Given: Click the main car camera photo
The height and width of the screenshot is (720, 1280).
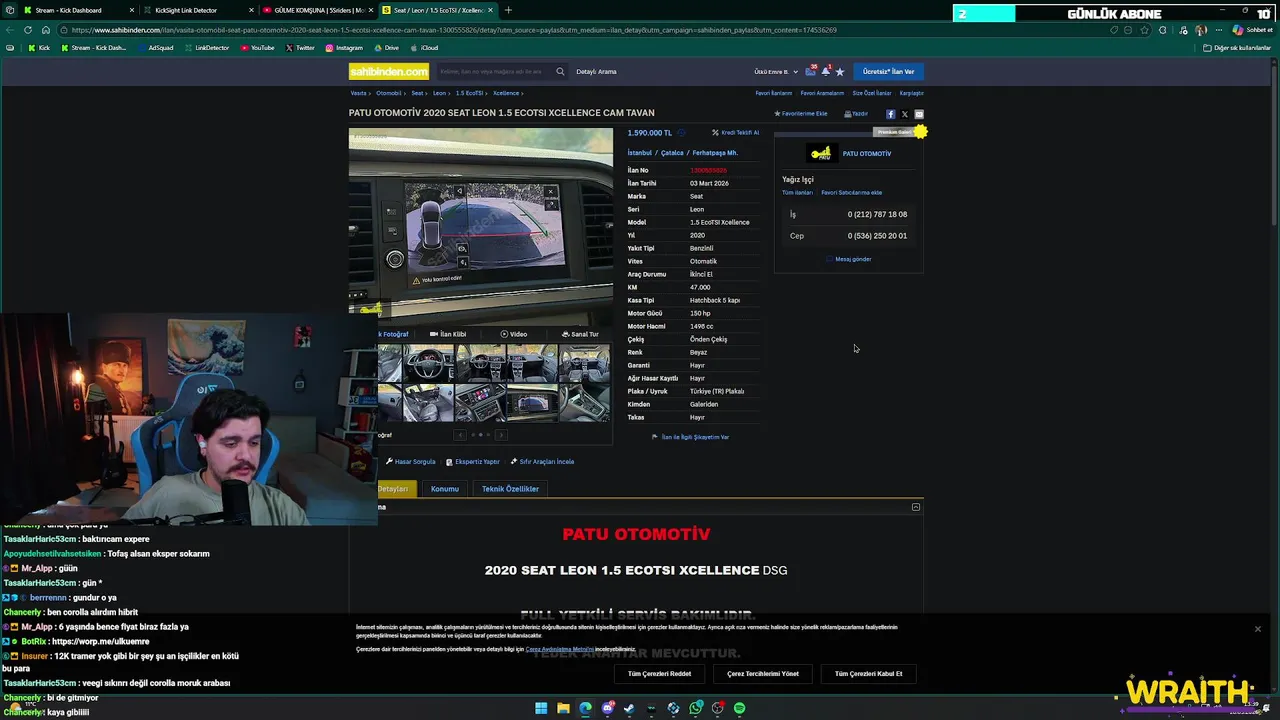Looking at the screenshot, I should tap(481, 227).
